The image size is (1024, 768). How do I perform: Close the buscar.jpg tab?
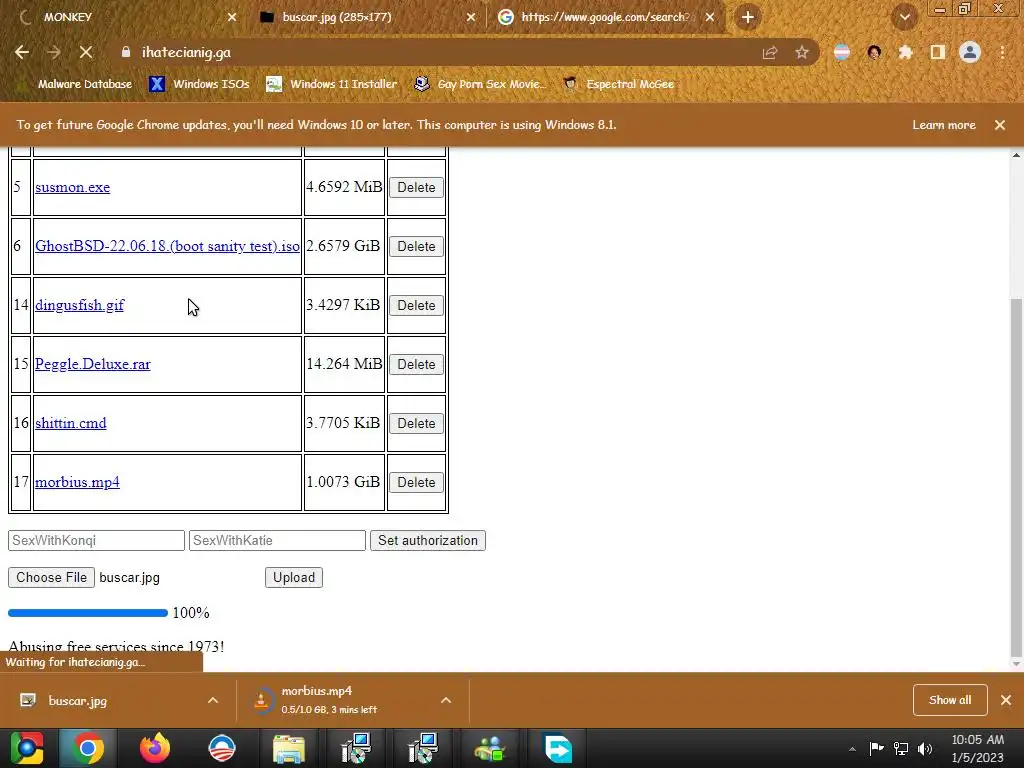pos(471,18)
